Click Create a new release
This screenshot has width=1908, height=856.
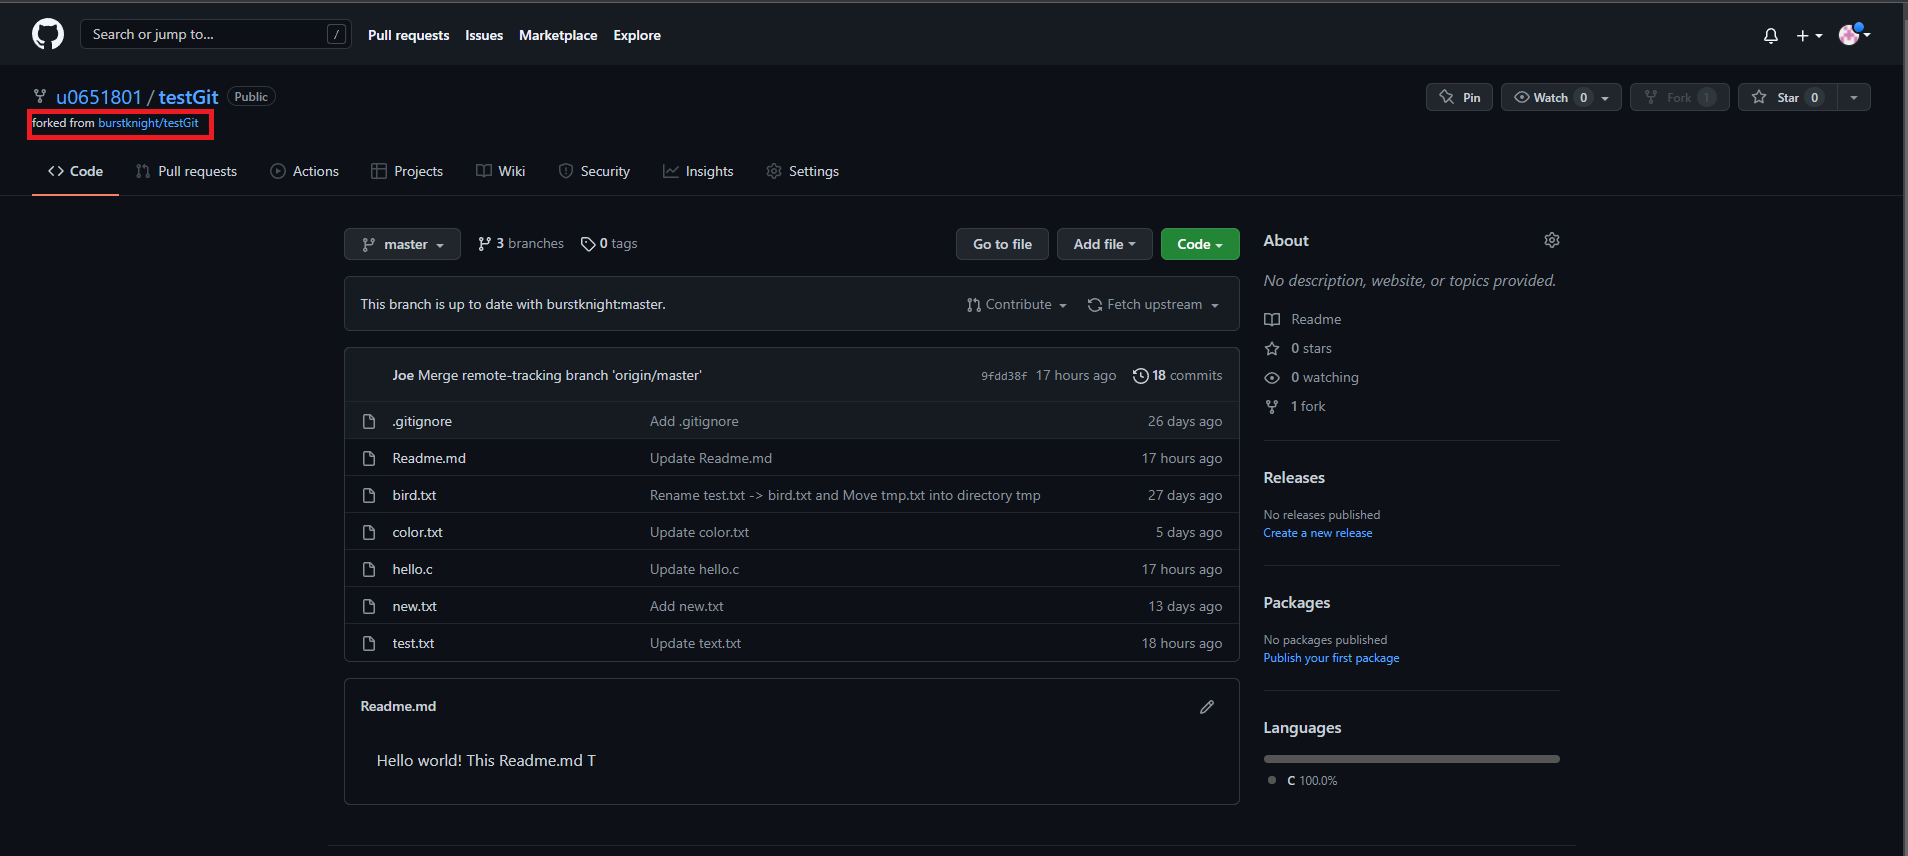pyautogui.click(x=1318, y=533)
